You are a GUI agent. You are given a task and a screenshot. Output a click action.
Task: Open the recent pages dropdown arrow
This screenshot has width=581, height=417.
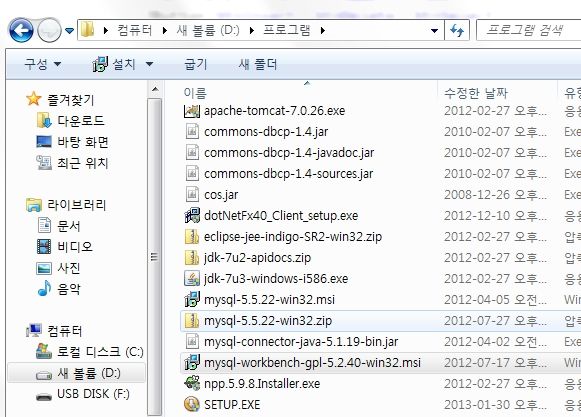click(x=69, y=30)
